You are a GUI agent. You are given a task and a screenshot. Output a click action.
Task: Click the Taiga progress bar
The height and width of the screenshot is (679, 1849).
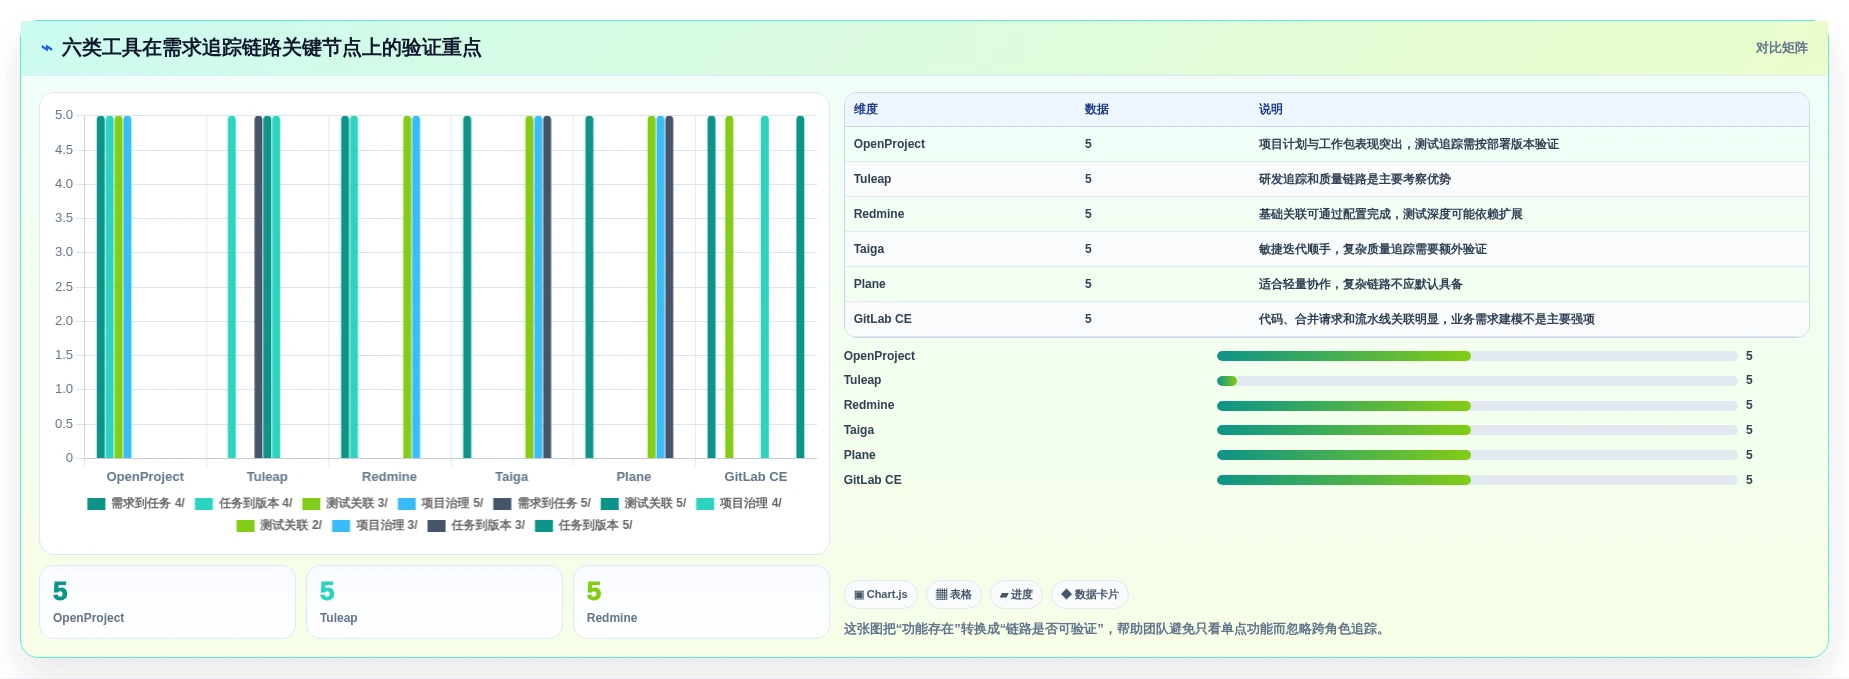1477,431
